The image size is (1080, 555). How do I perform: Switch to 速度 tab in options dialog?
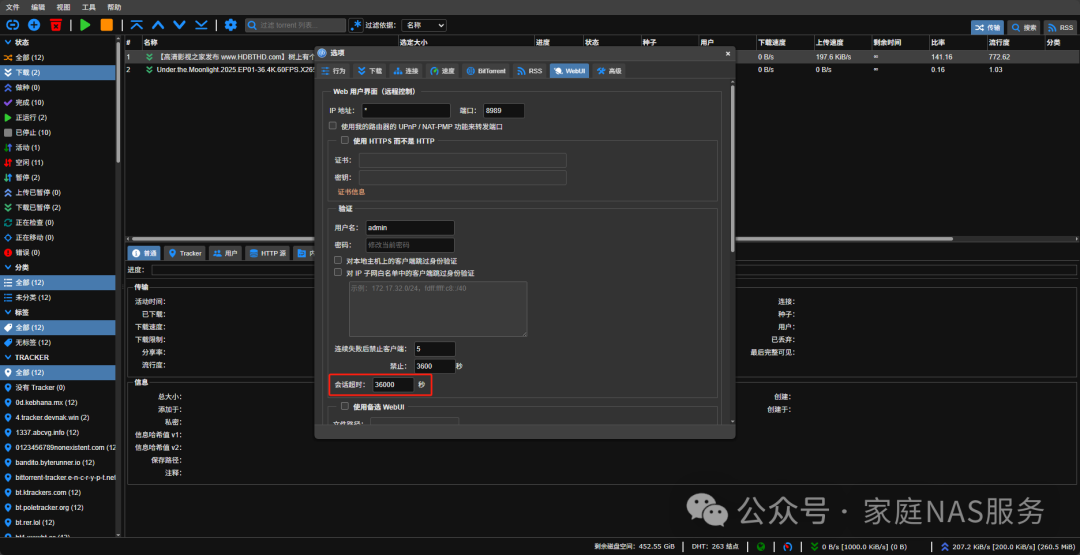[x=442, y=70]
